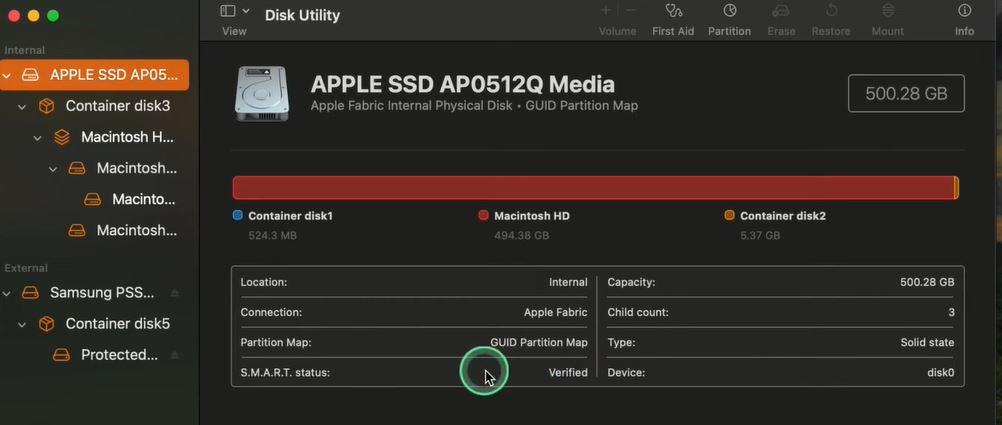The width and height of the screenshot is (1002, 425).
Task: Click the remove volume minus icon
Action: (631, 10)
